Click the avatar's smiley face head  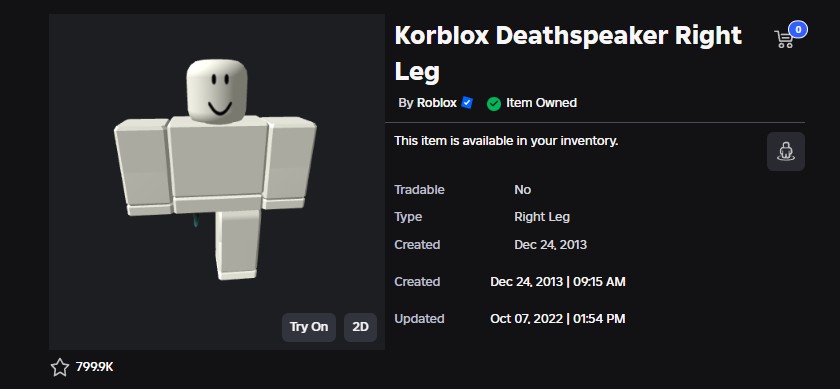point(218,91)
